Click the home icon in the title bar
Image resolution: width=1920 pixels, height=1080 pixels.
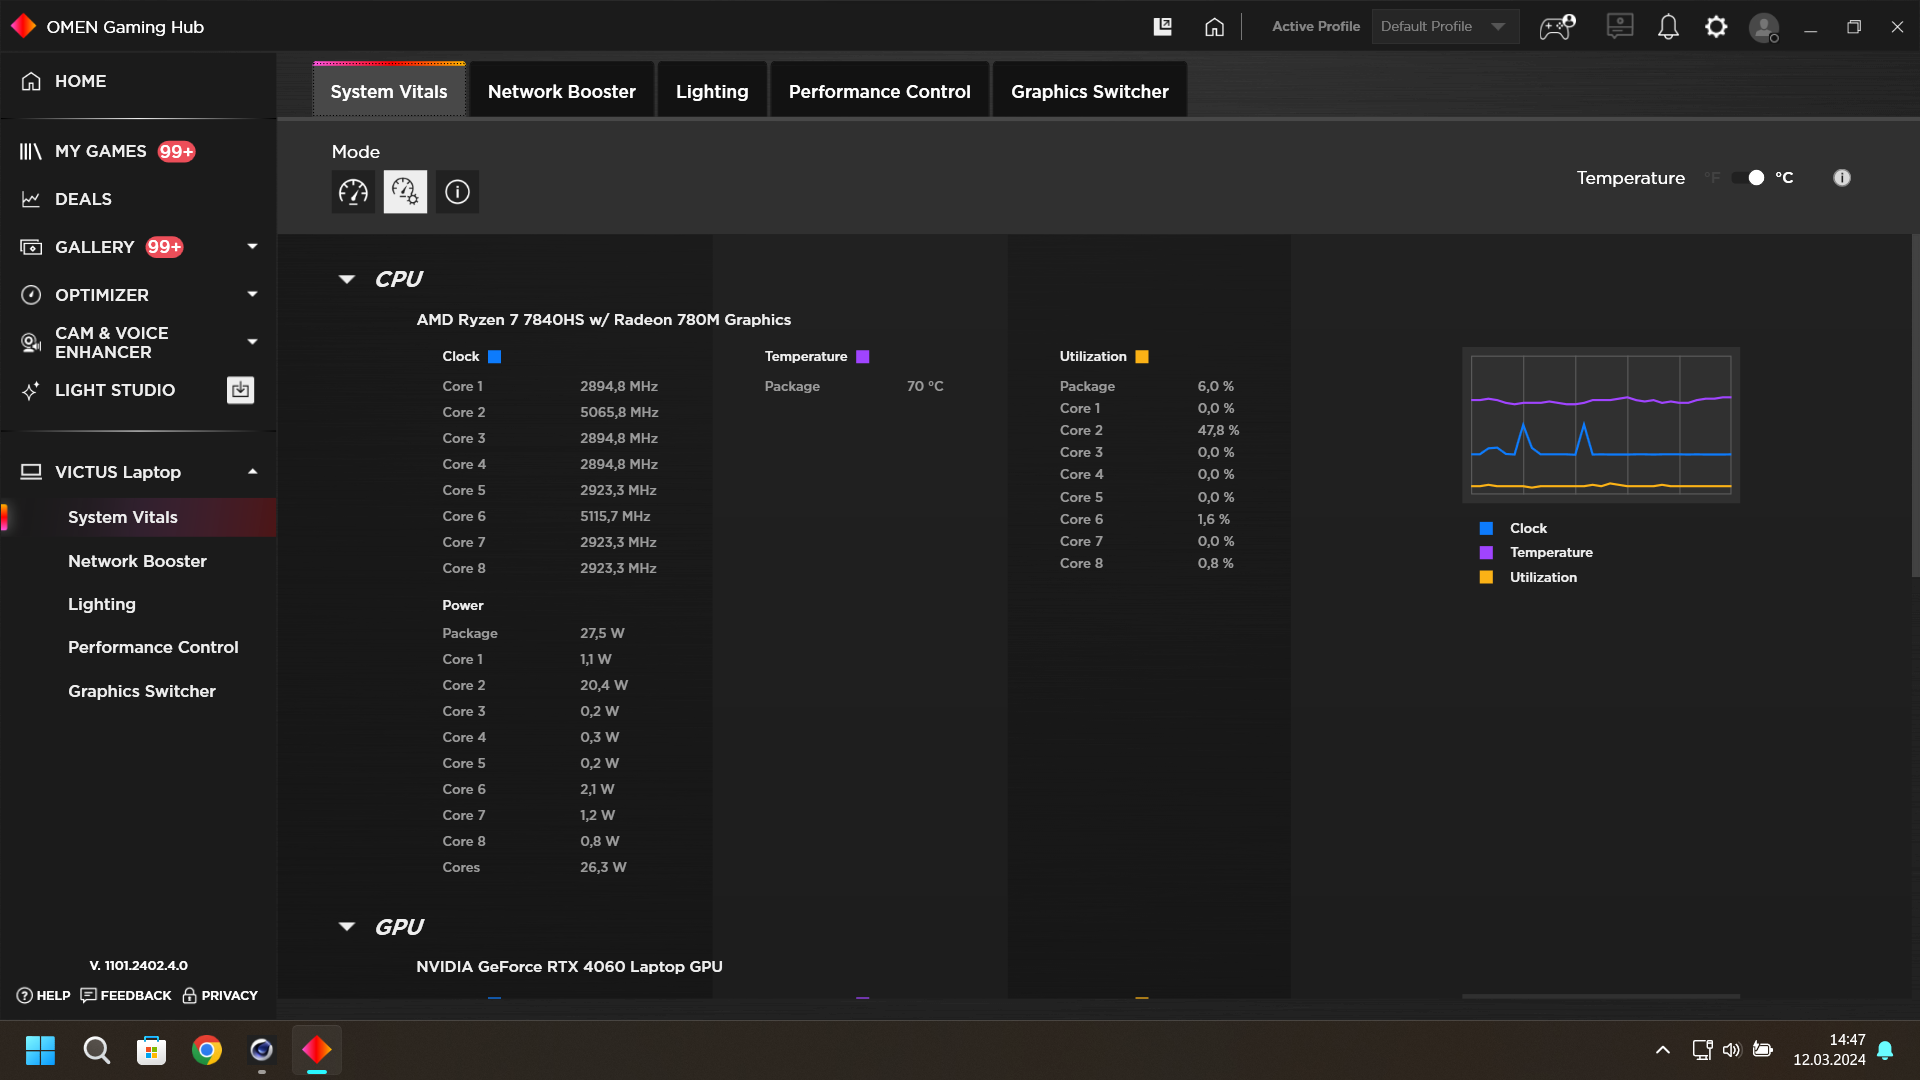tap(1214, 27)
